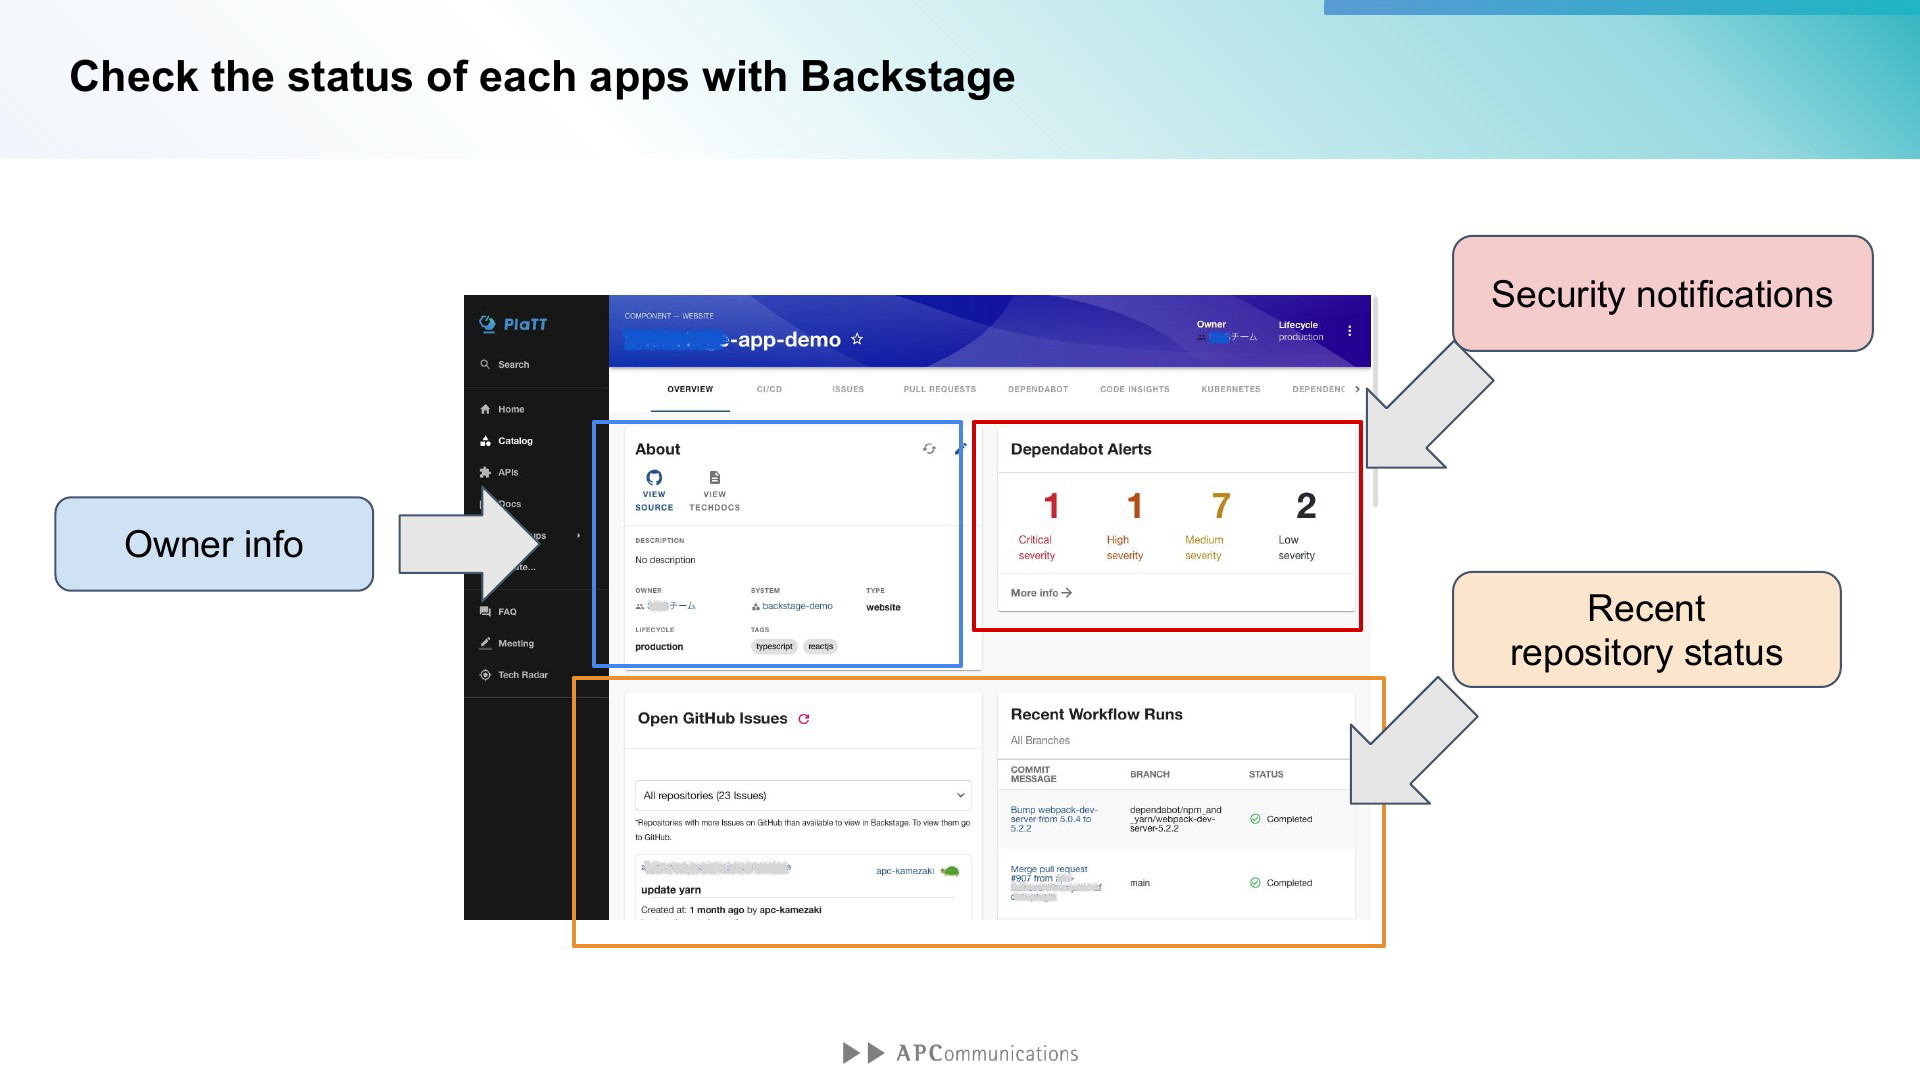Open the Meeting sidebar entry

click(x=507, y=644)
